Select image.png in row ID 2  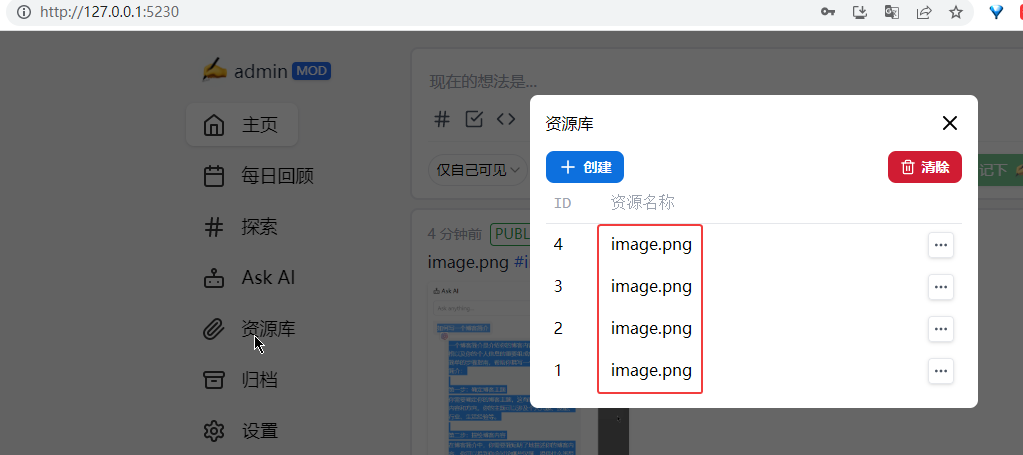coord(651,328)
